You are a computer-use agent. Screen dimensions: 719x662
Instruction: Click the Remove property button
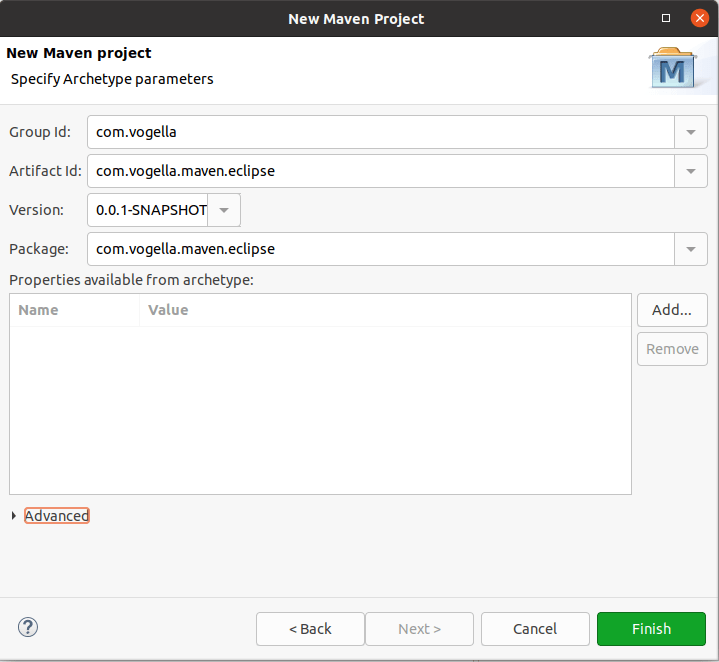[x=672, y=349]
